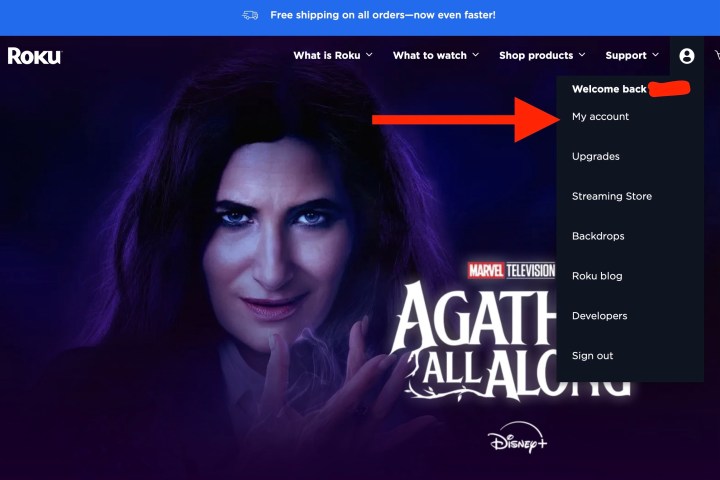720x480 pixels.
Task: Click the free shipping banner text
Action: (x=382, y=15)
